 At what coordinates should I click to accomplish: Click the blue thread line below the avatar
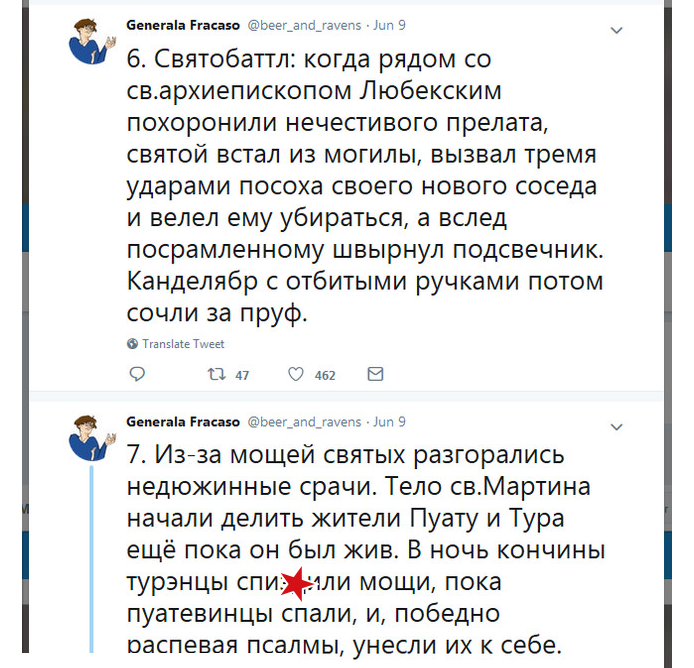(x=92, y=560)
